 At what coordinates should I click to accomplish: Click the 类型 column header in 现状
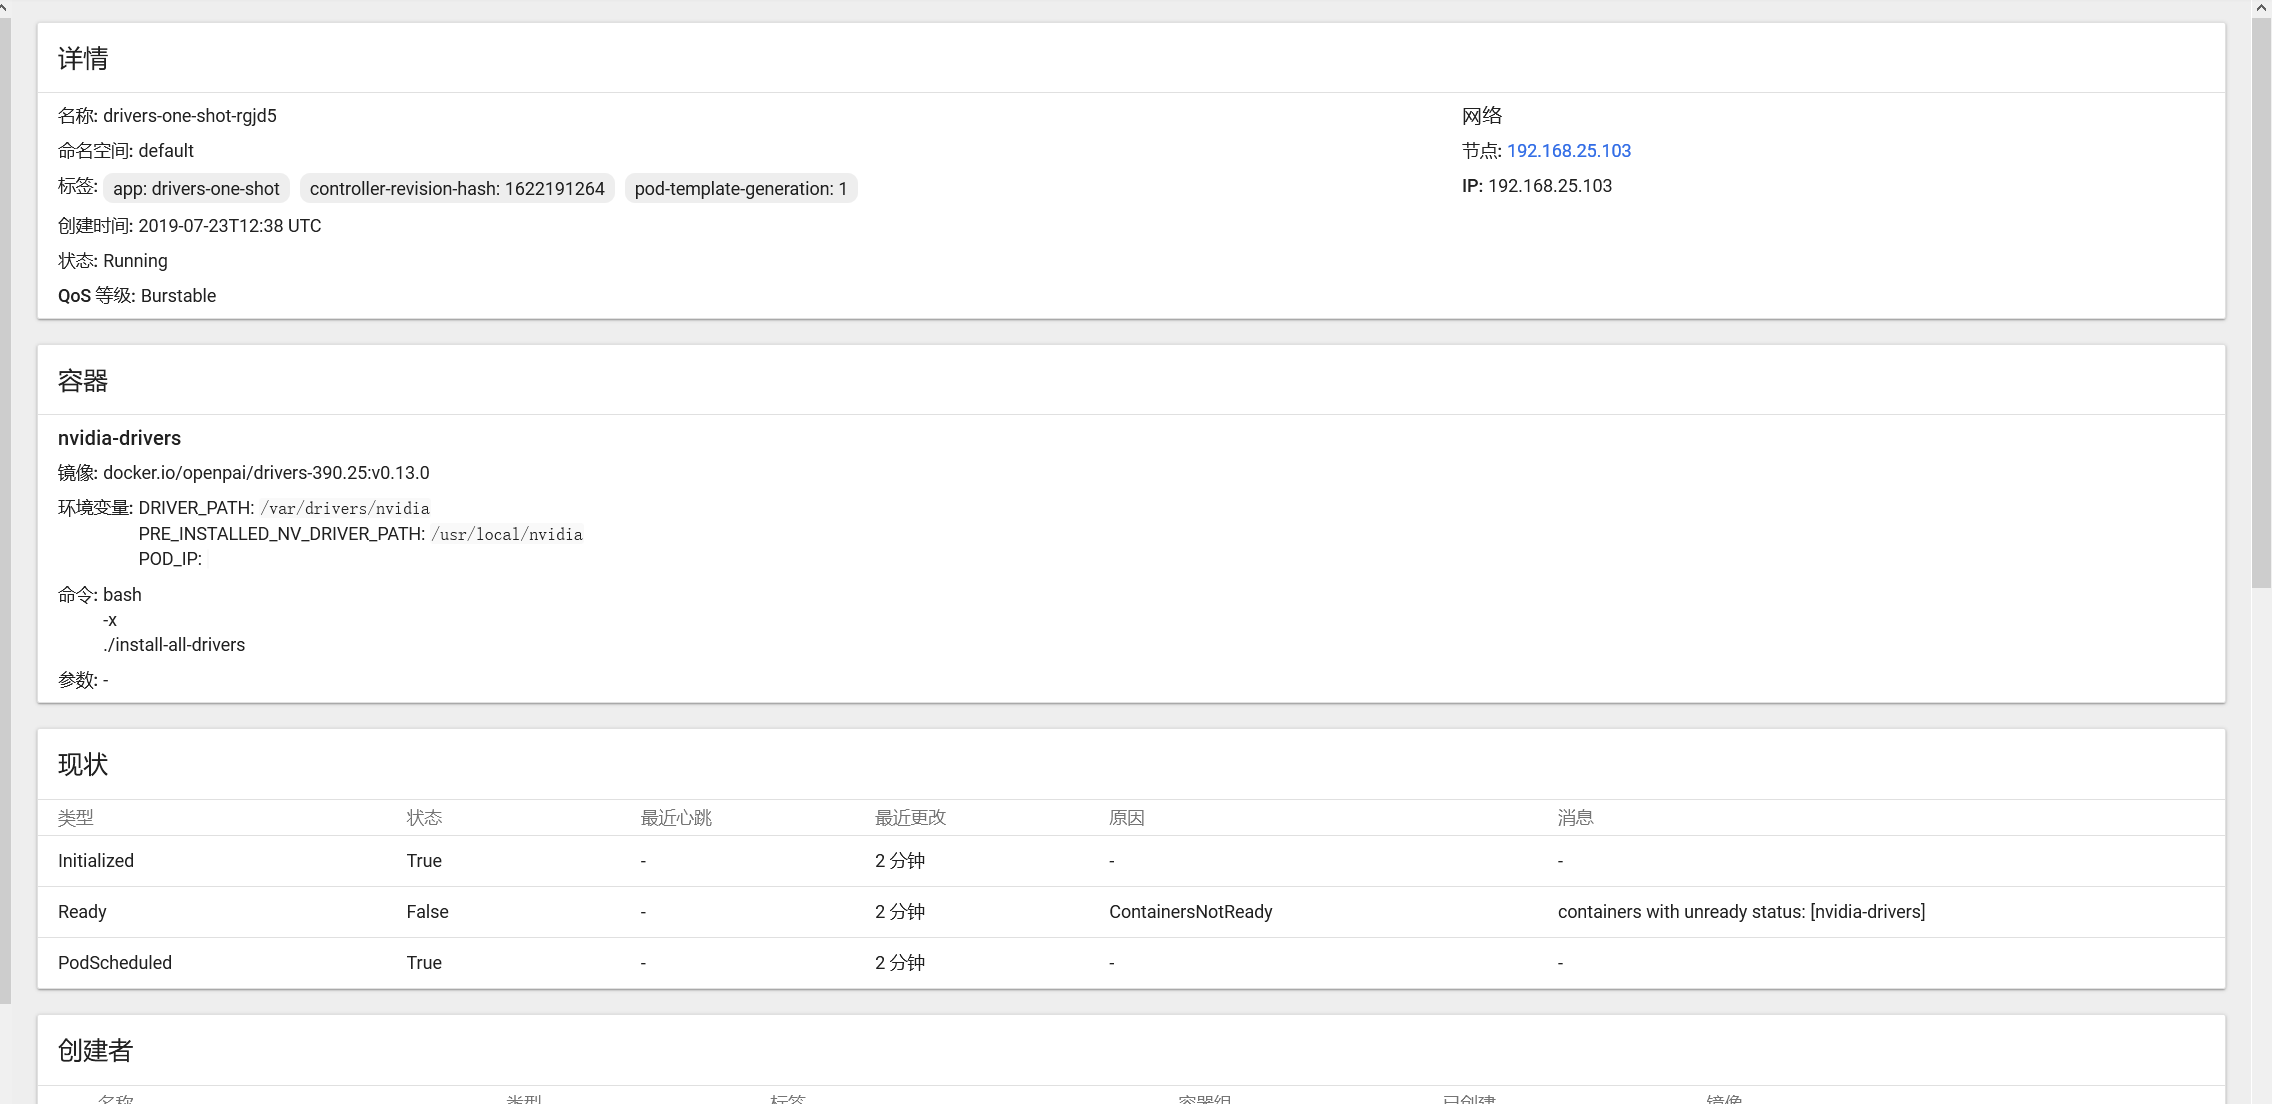coord(76,818)
